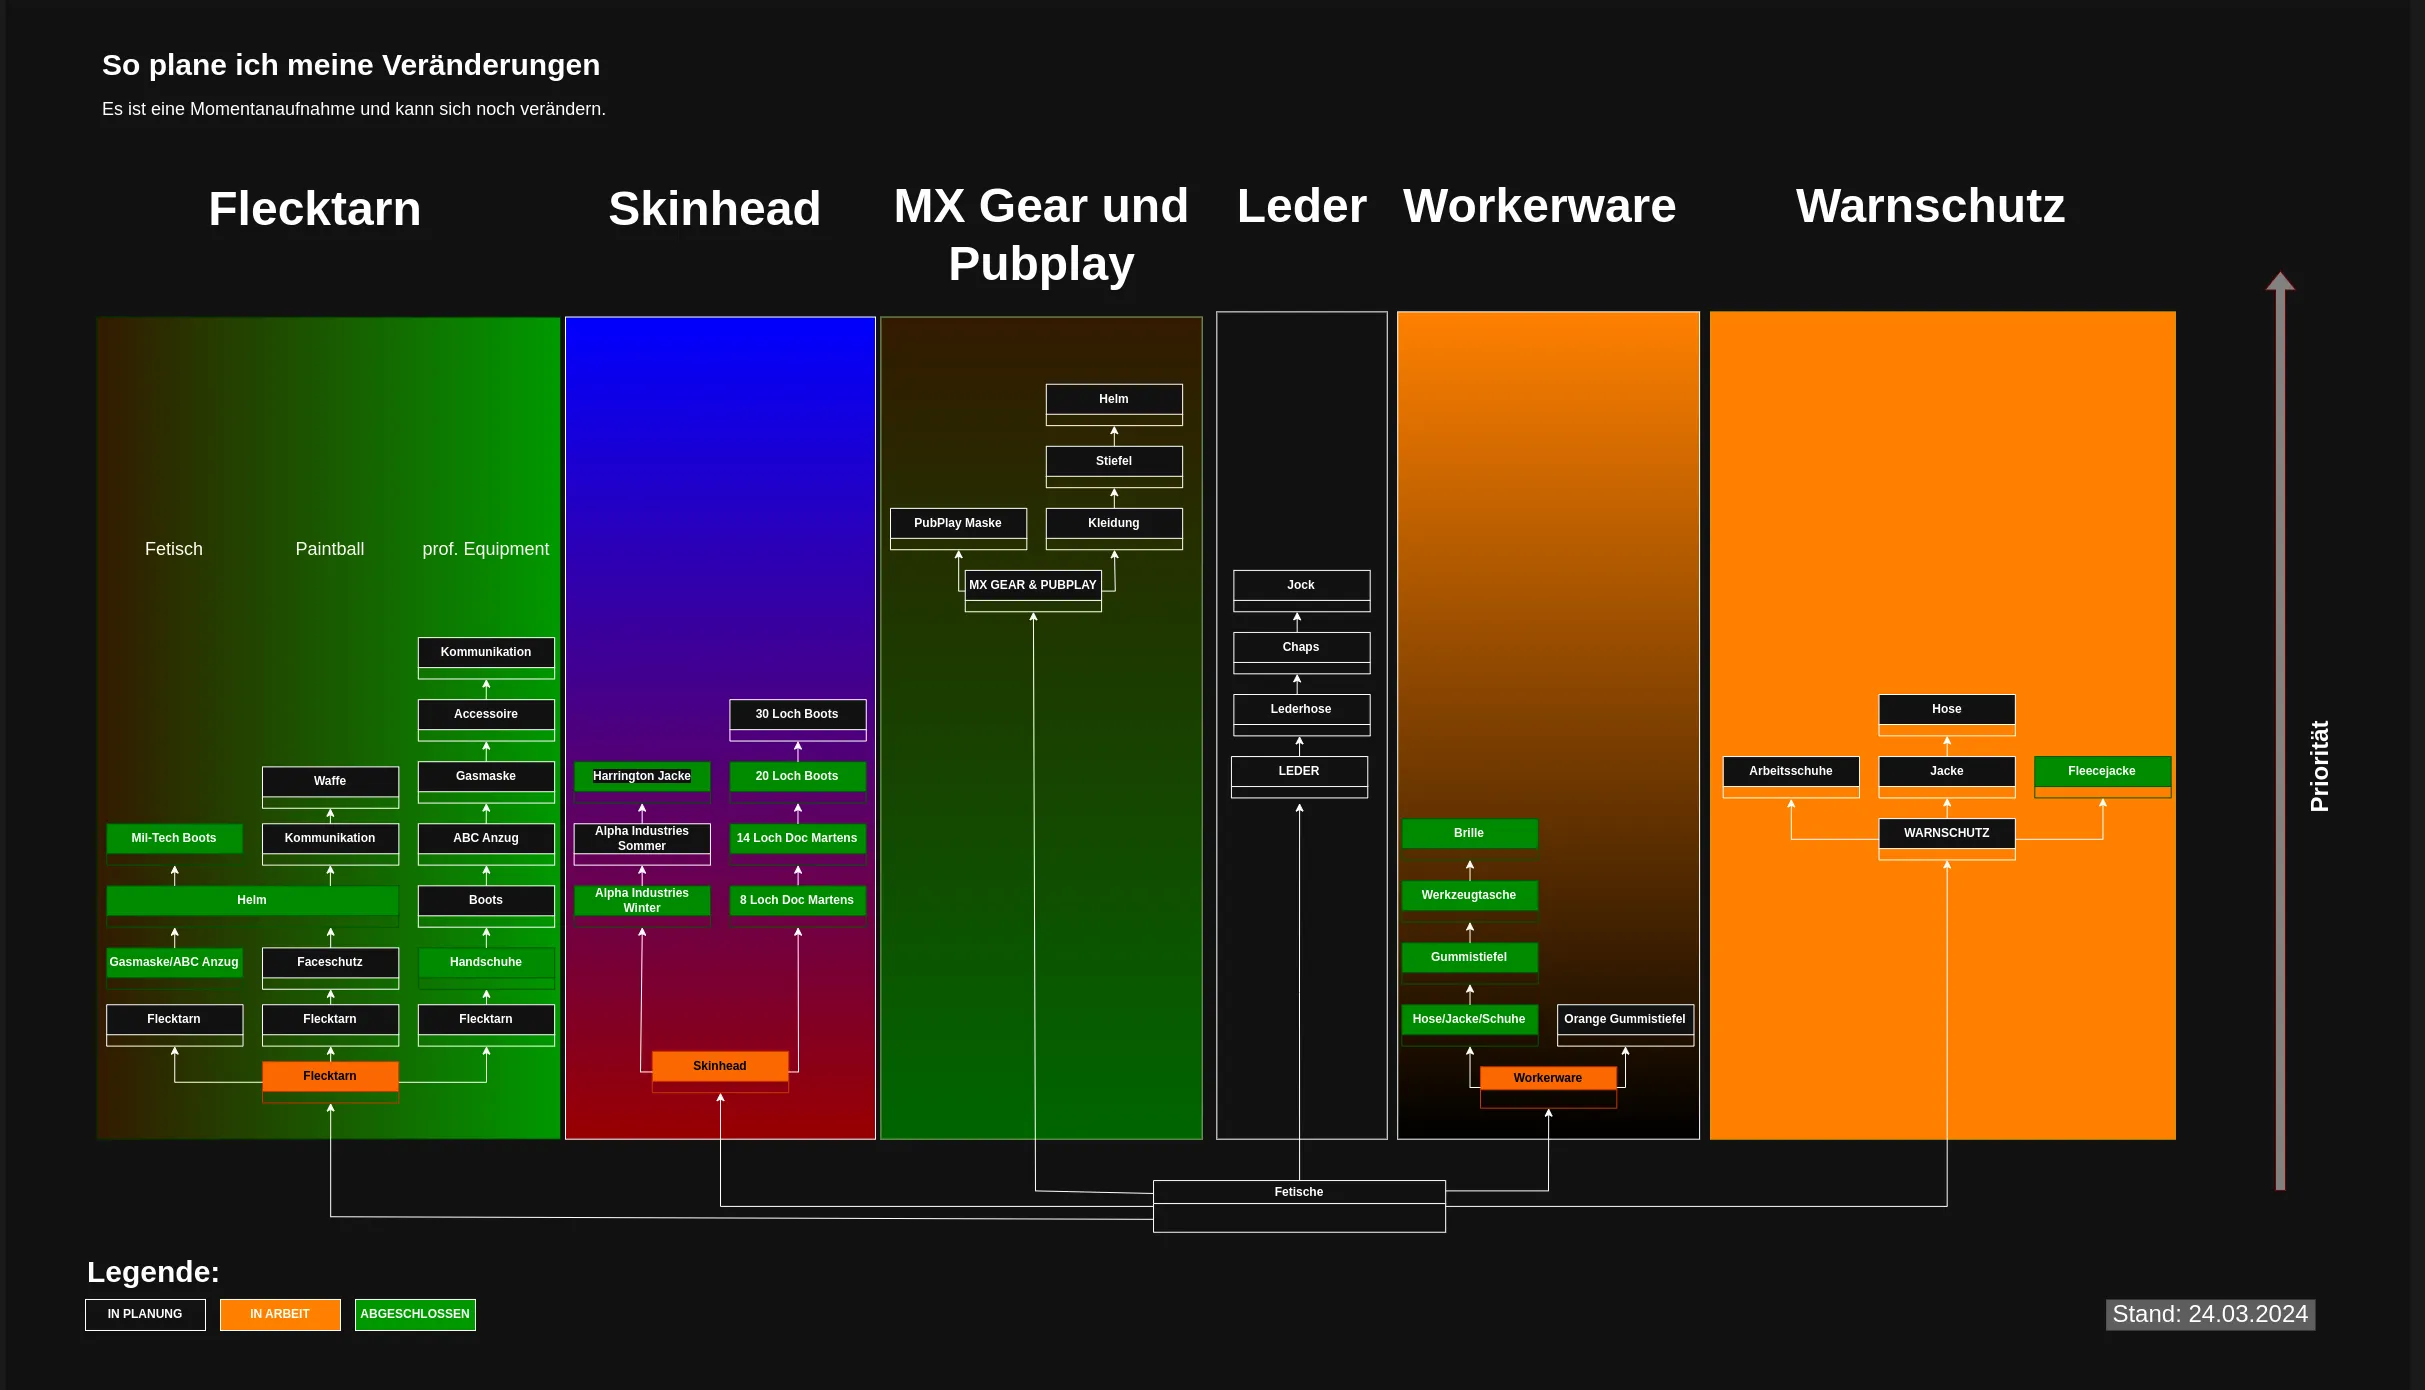2425x1390 pixels.
Task: Select the Harrington Jacke node
Action: (x=642, y=776)
